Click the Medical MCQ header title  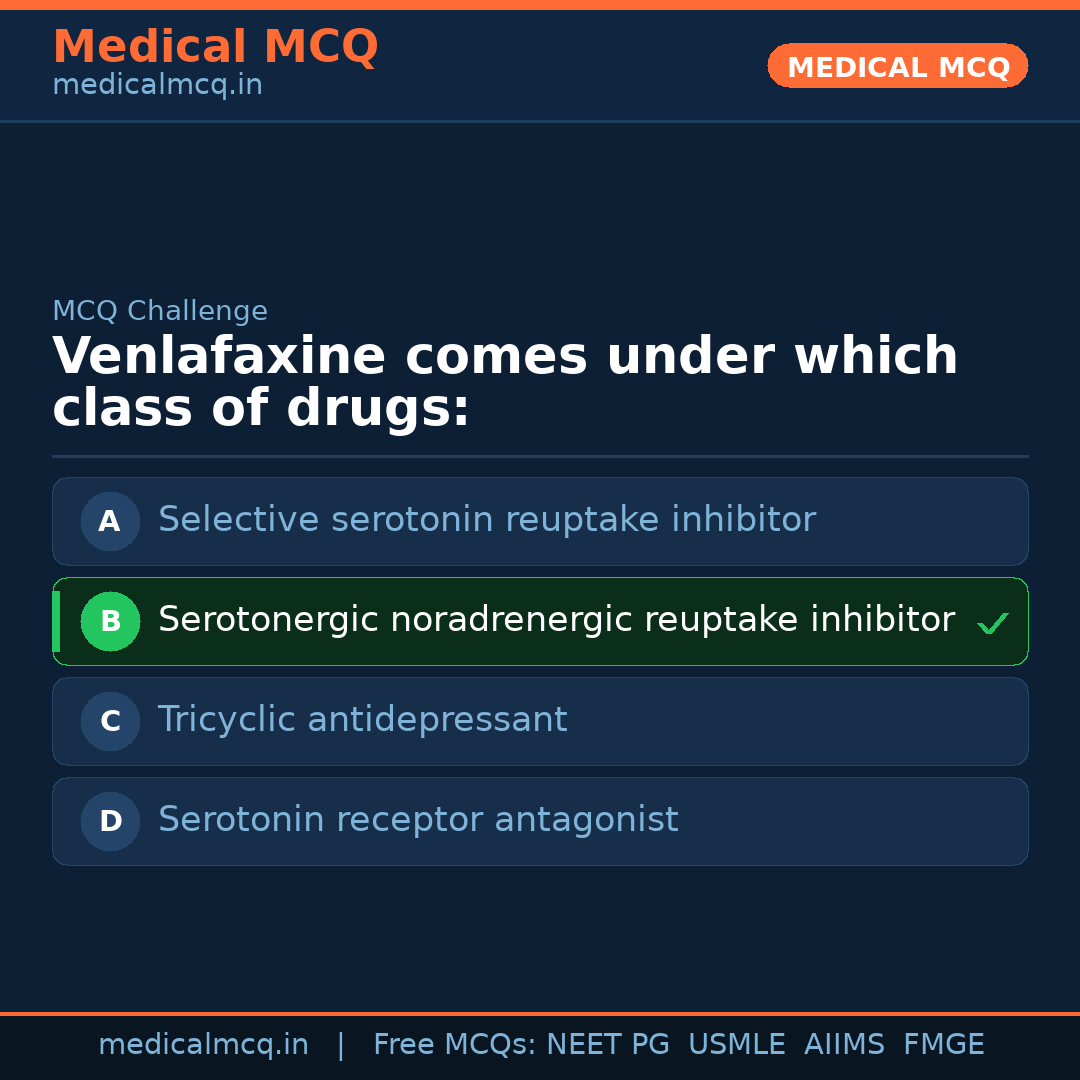pos(215,47)
